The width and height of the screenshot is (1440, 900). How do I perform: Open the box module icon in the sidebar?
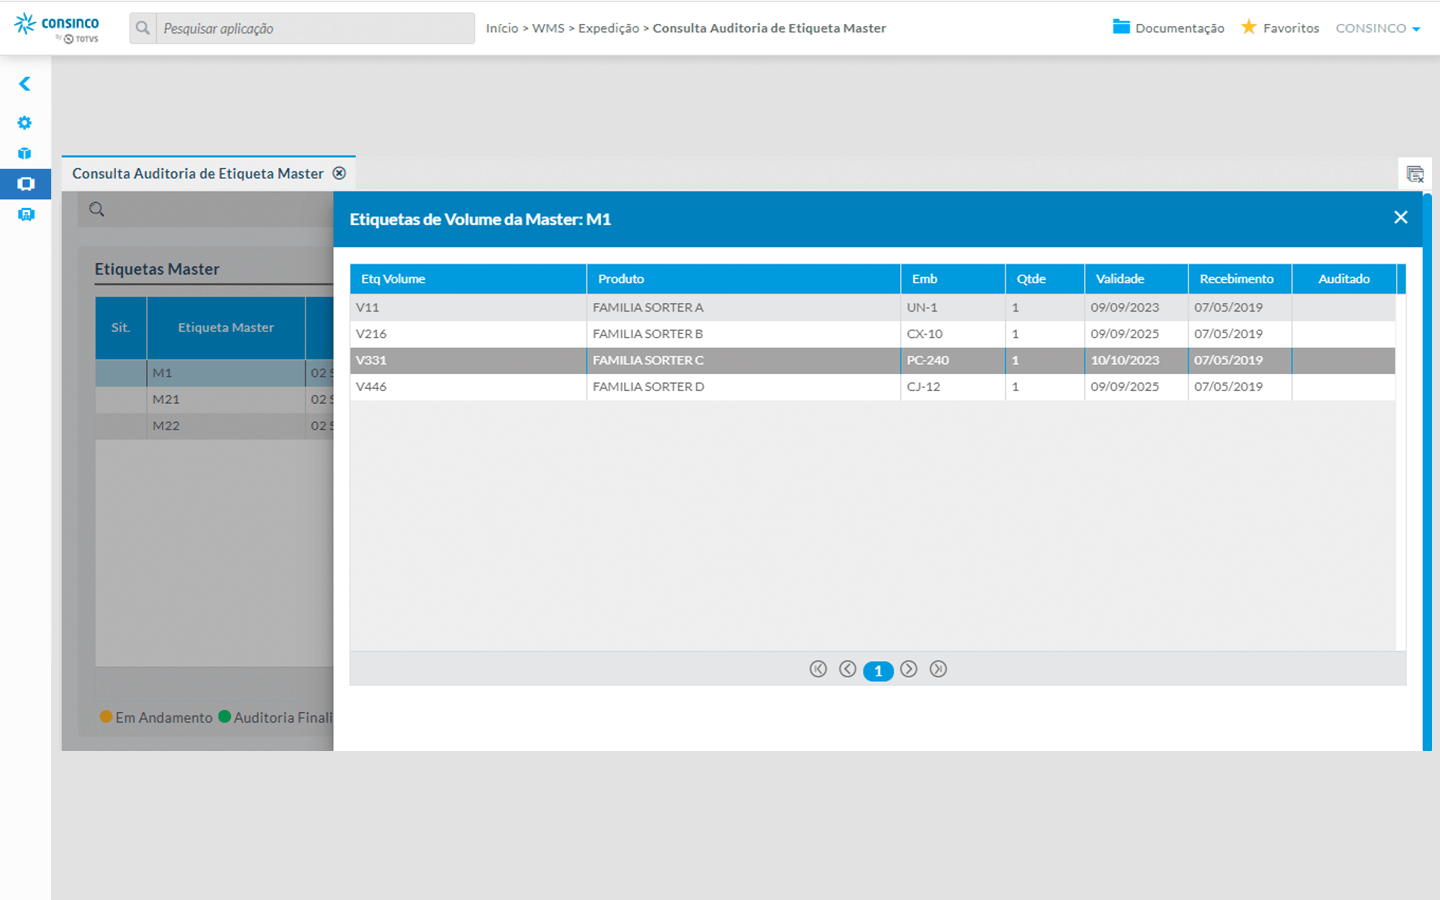click(25, 153)
